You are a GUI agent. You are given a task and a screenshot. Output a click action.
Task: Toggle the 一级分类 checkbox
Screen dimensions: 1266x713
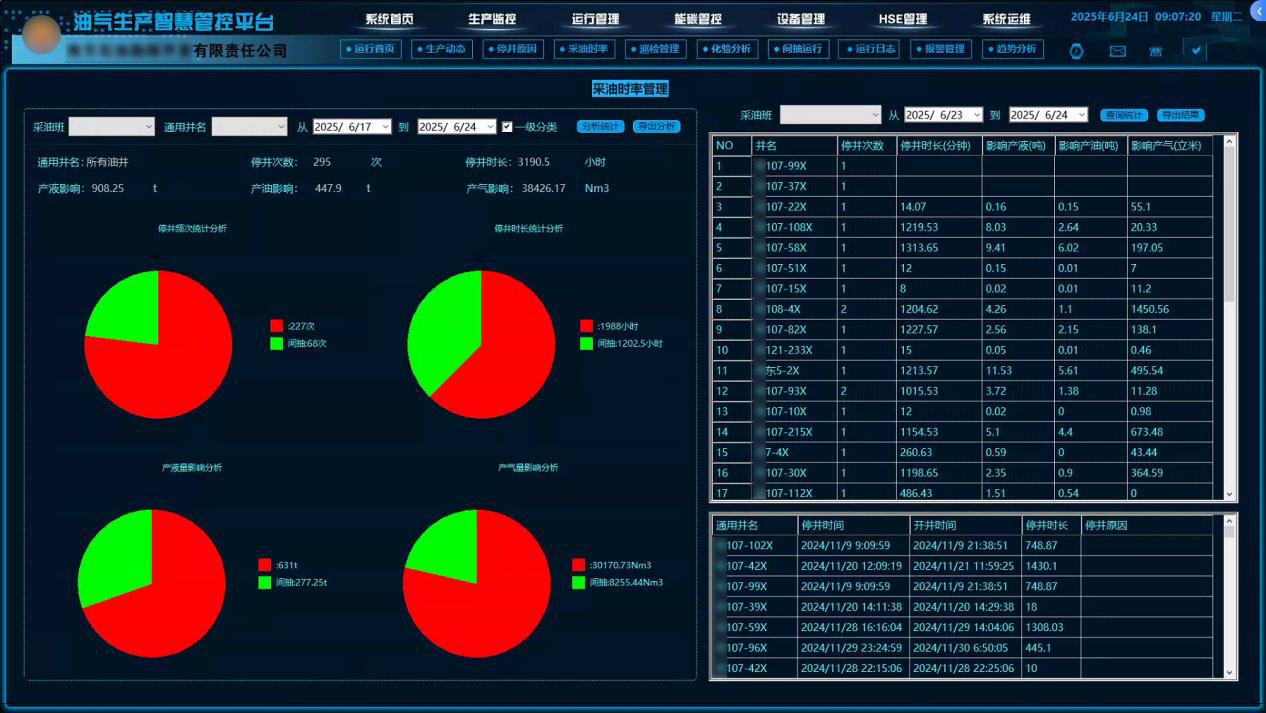coord(507,127)
